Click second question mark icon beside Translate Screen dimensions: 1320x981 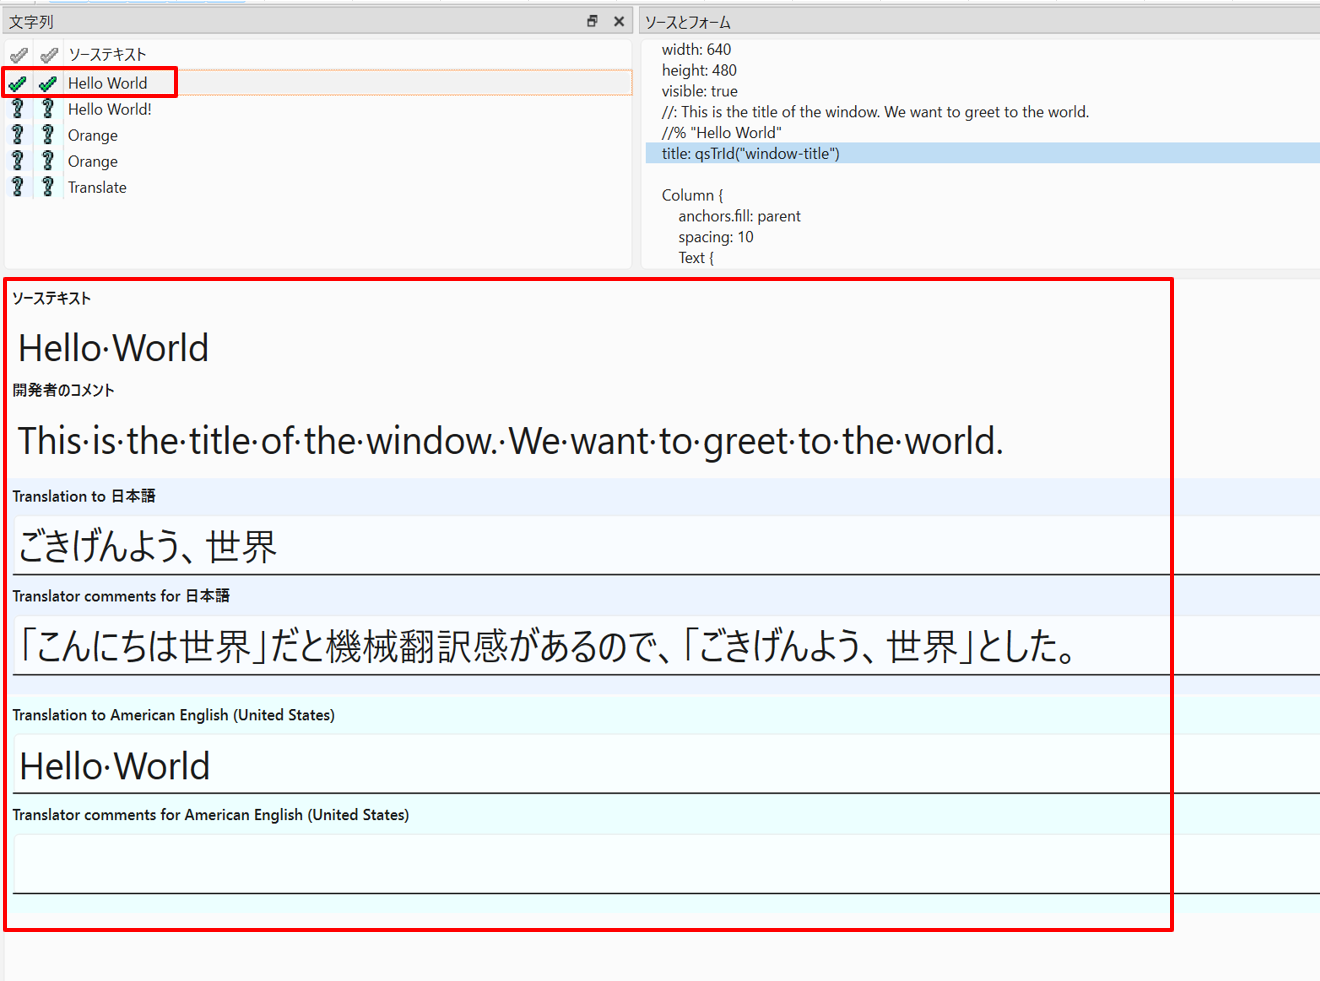tap(48, 187)
